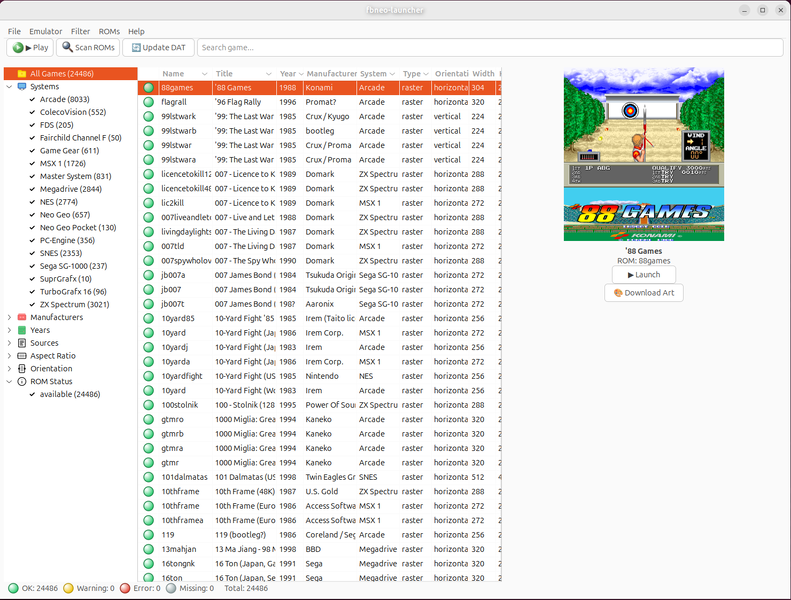
Task: Select the ZX Spectrum (3021) tree item
Action: pos(74,305)
